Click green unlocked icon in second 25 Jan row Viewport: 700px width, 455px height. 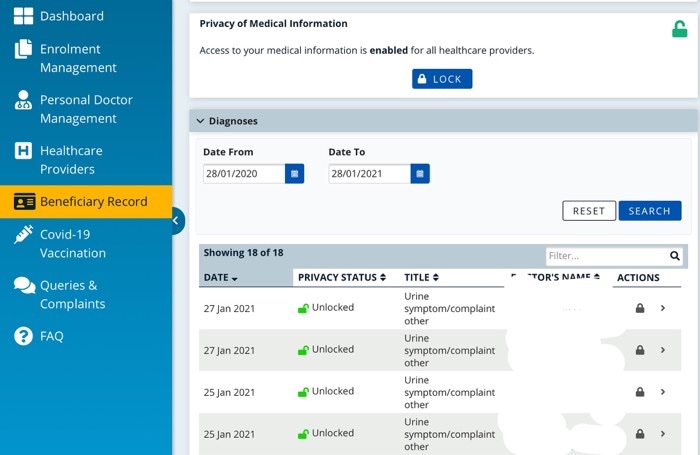tap(303, 434)
